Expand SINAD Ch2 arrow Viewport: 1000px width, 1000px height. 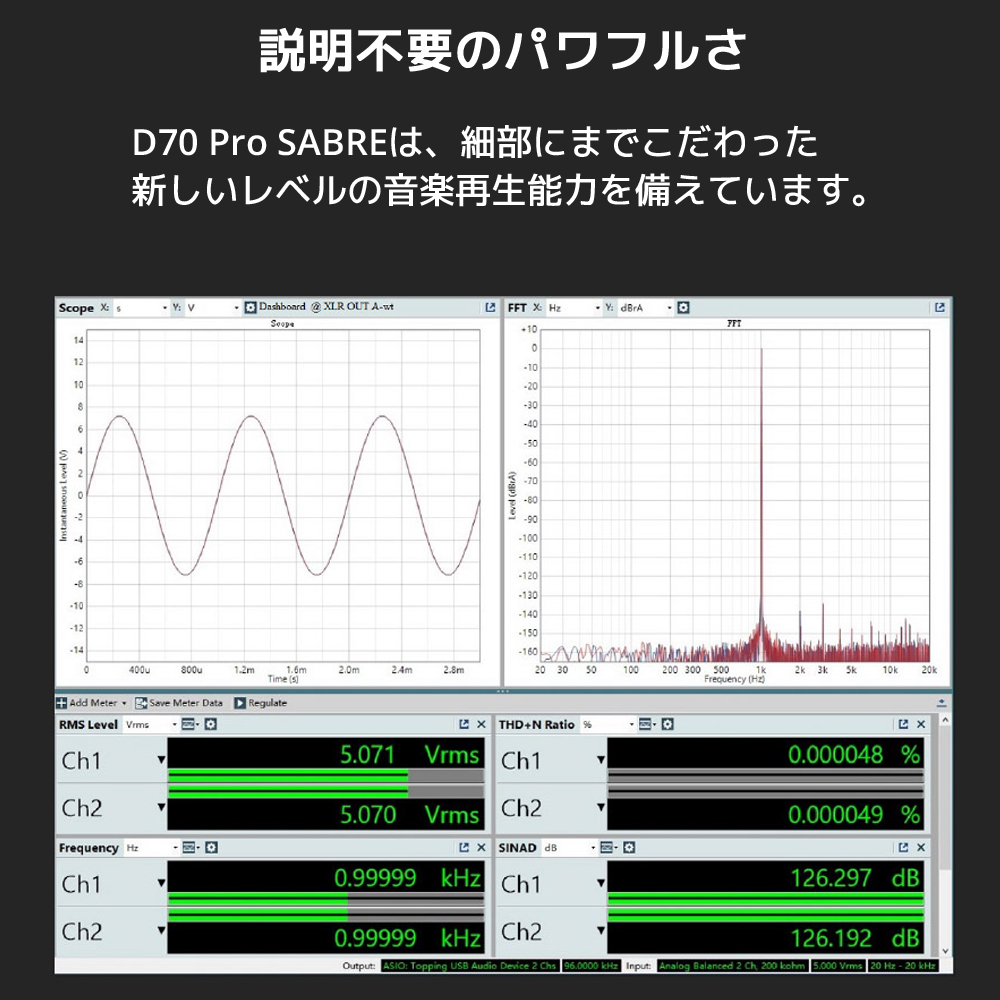(x=601, y=930)
